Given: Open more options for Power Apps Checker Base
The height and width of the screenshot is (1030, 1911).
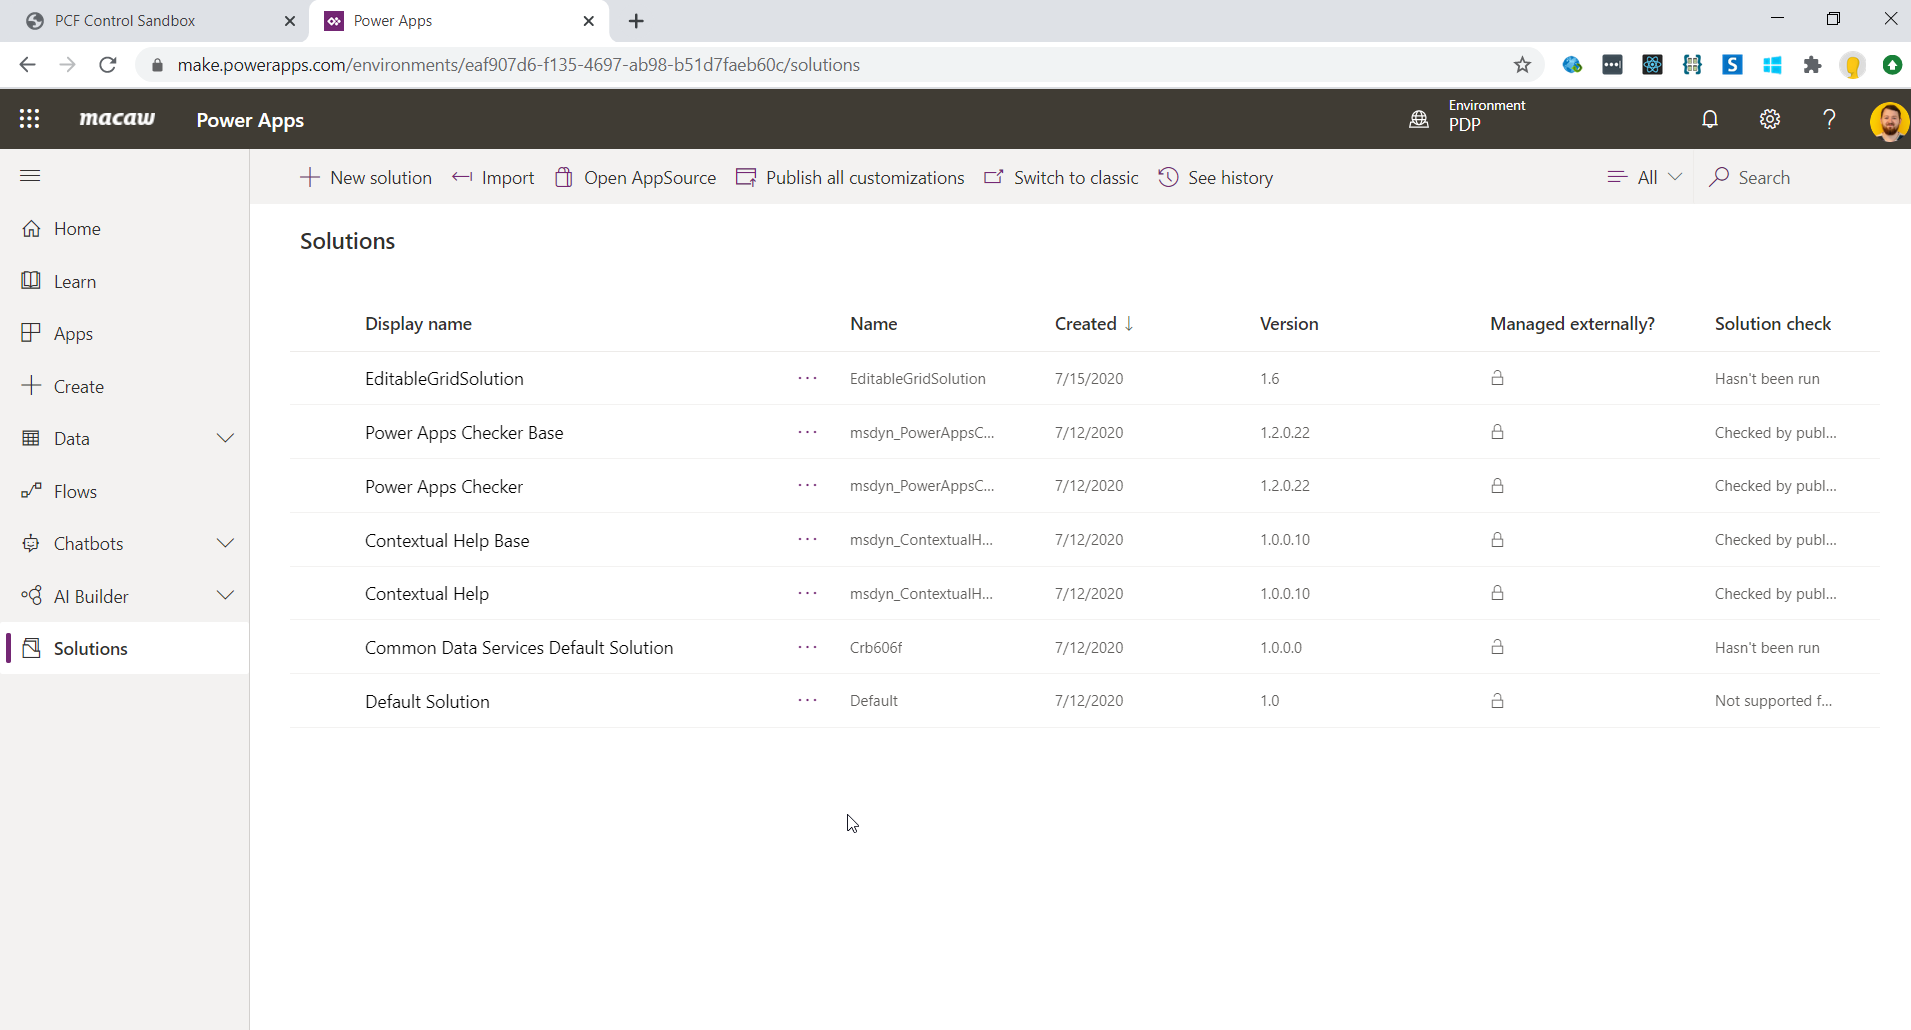Looking at the screenshot, I should pyautogui.click(x=808, y=432).
